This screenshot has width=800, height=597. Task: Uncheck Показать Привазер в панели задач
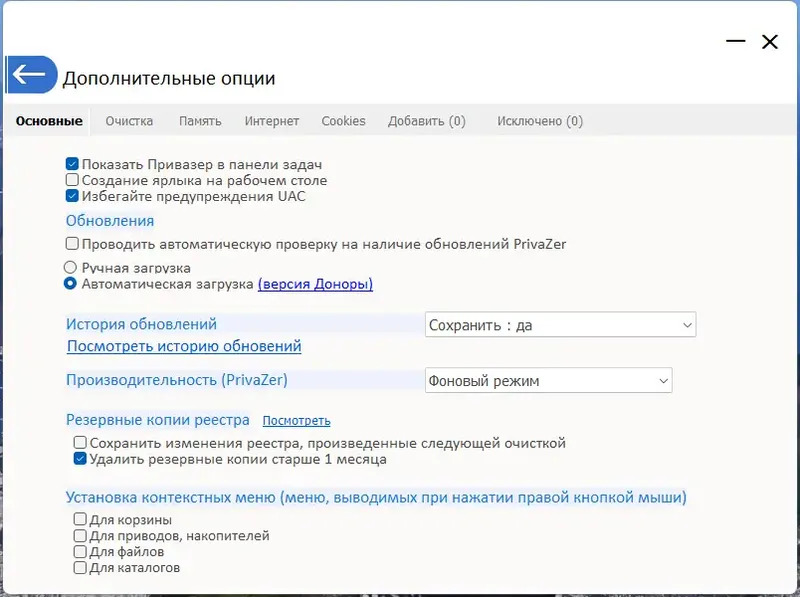[x=72, y=164]
